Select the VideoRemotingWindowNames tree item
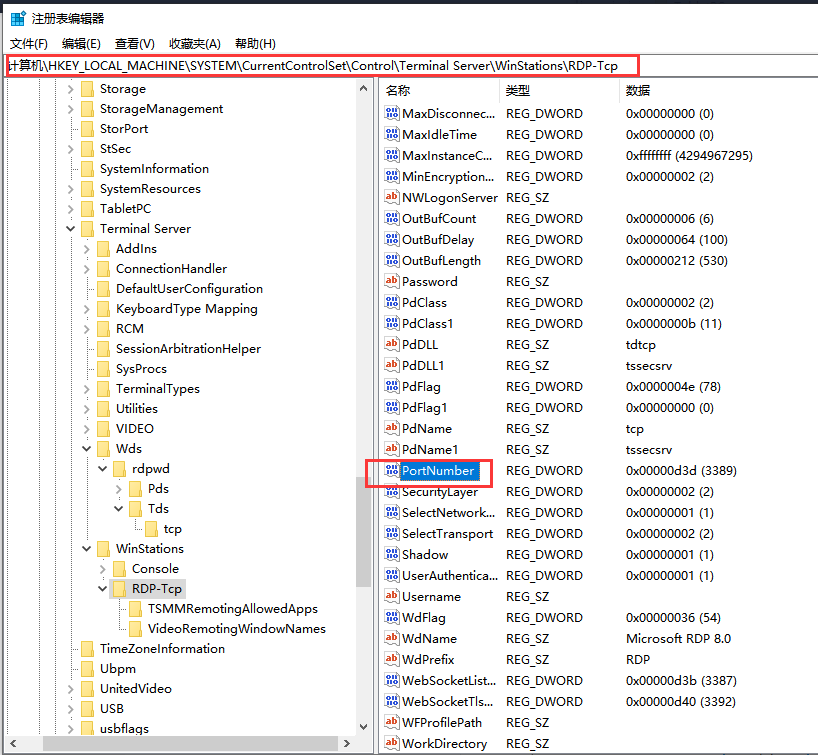The width and height of the screenshot is (818, 755). coord(236,629)
